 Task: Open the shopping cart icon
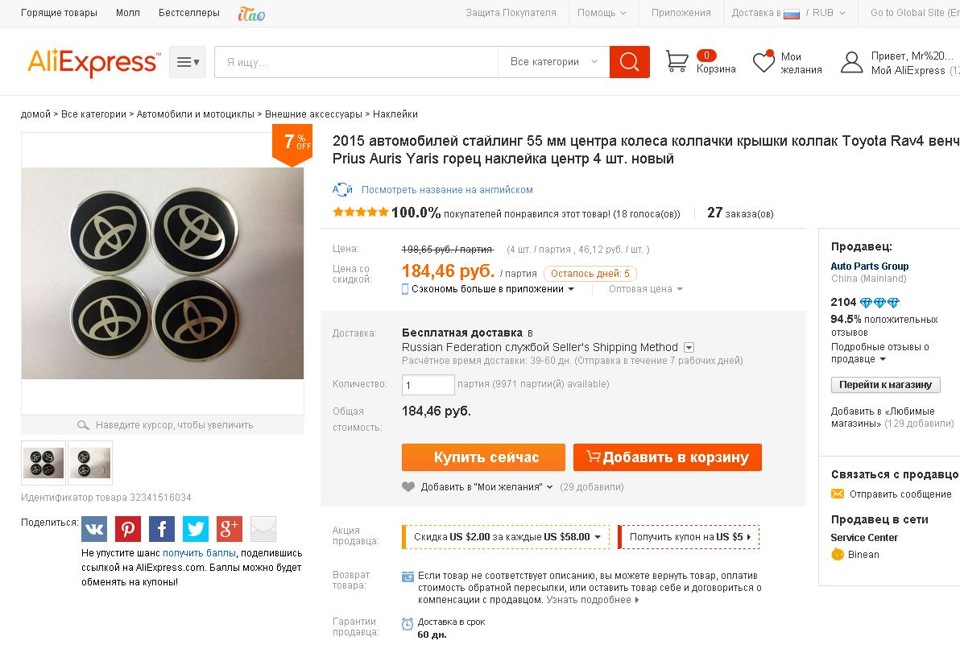click(x=677, y=62)
